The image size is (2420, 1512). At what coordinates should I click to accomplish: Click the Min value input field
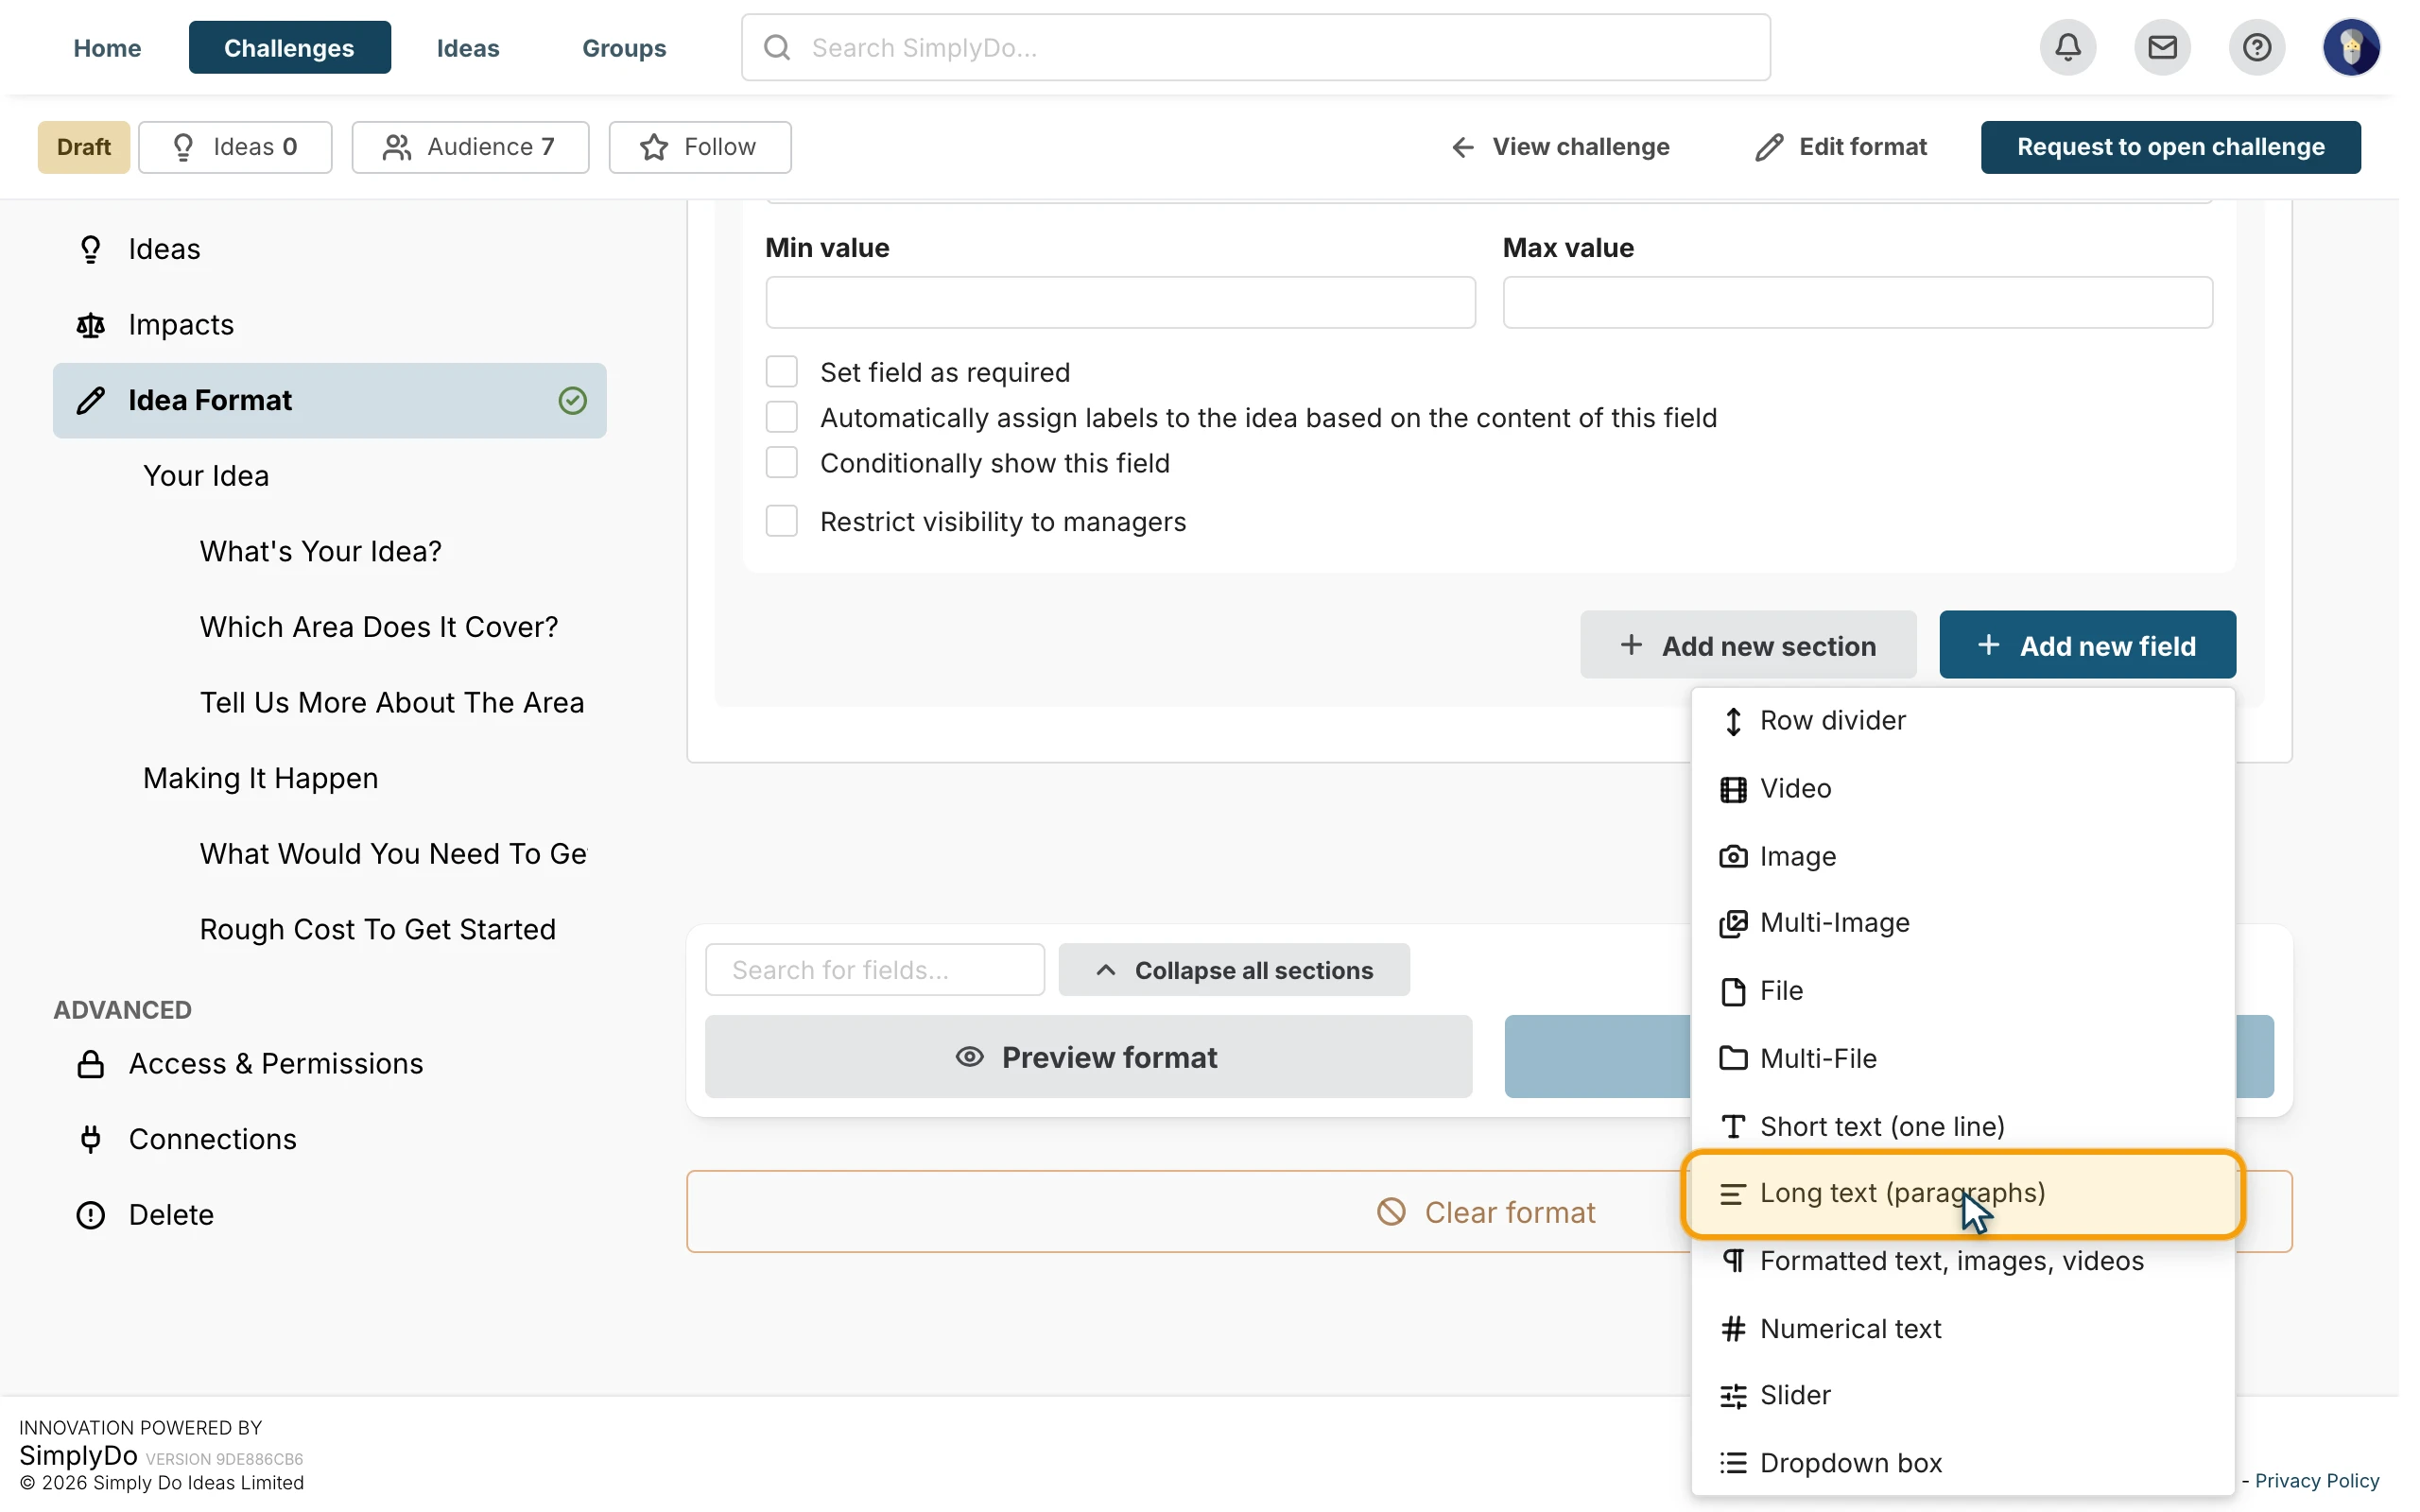[x=1120, y=302]
